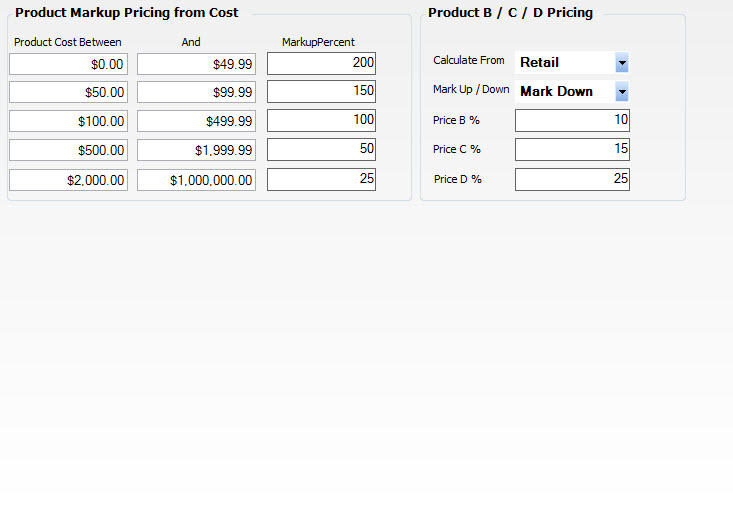Click the Price D % field

click(x=572, y=179)
